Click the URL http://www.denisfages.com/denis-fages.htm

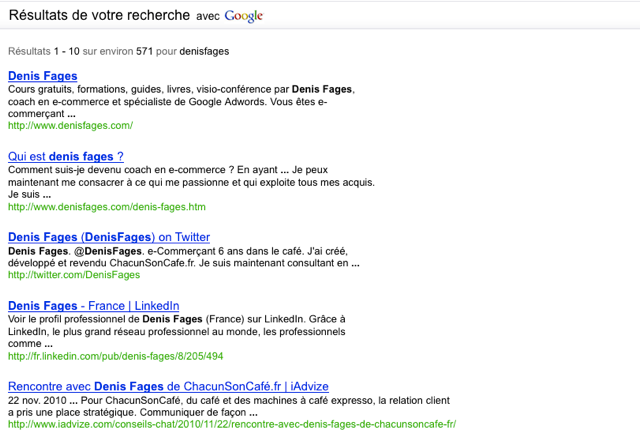click(107, 207)
